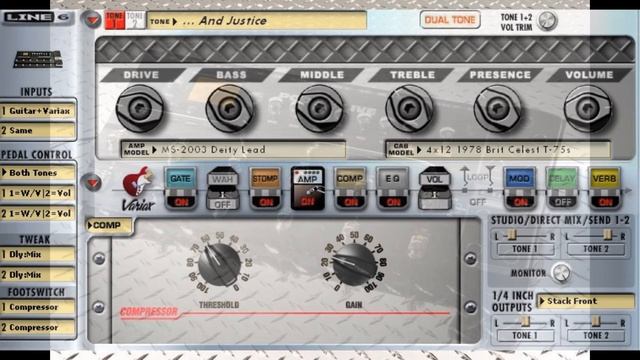Select the Verb effect block
640x360 pixels.
tap(604, 178)
